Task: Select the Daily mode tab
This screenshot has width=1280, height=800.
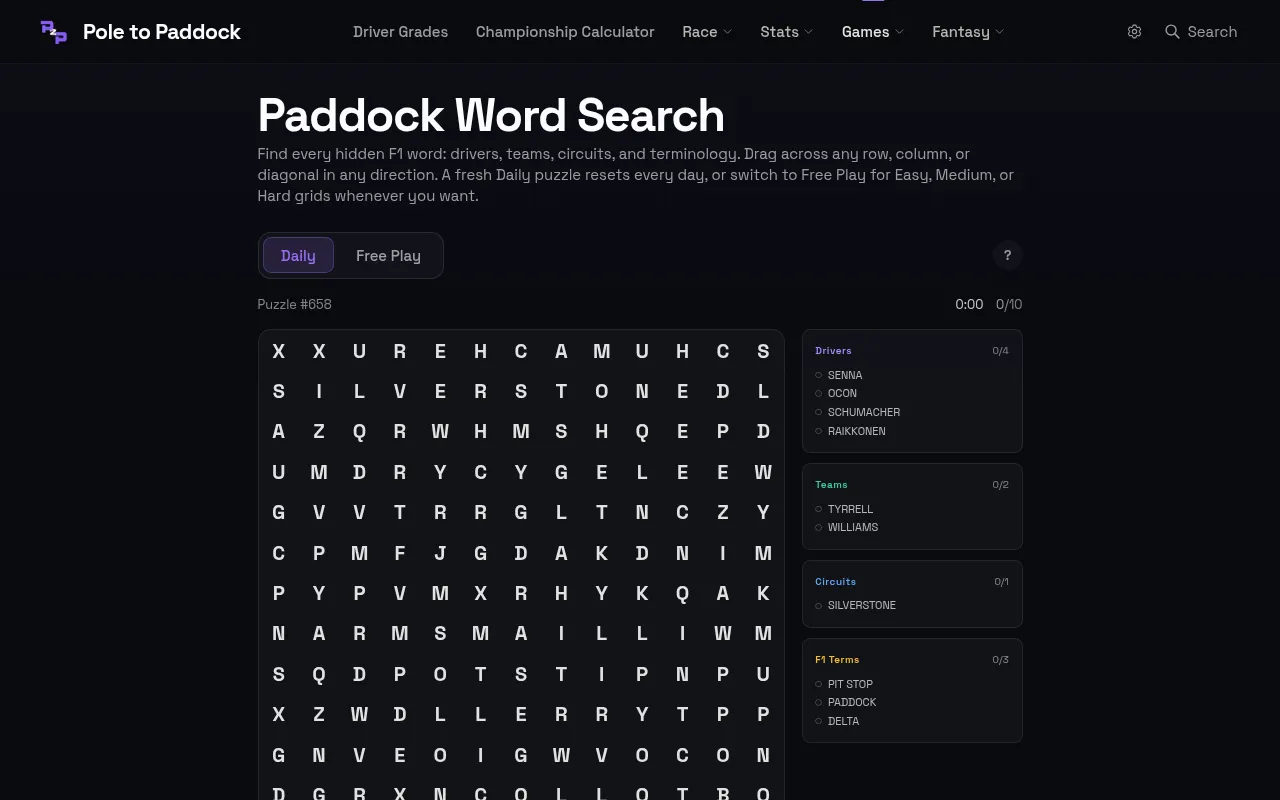Action: [298, 256]
